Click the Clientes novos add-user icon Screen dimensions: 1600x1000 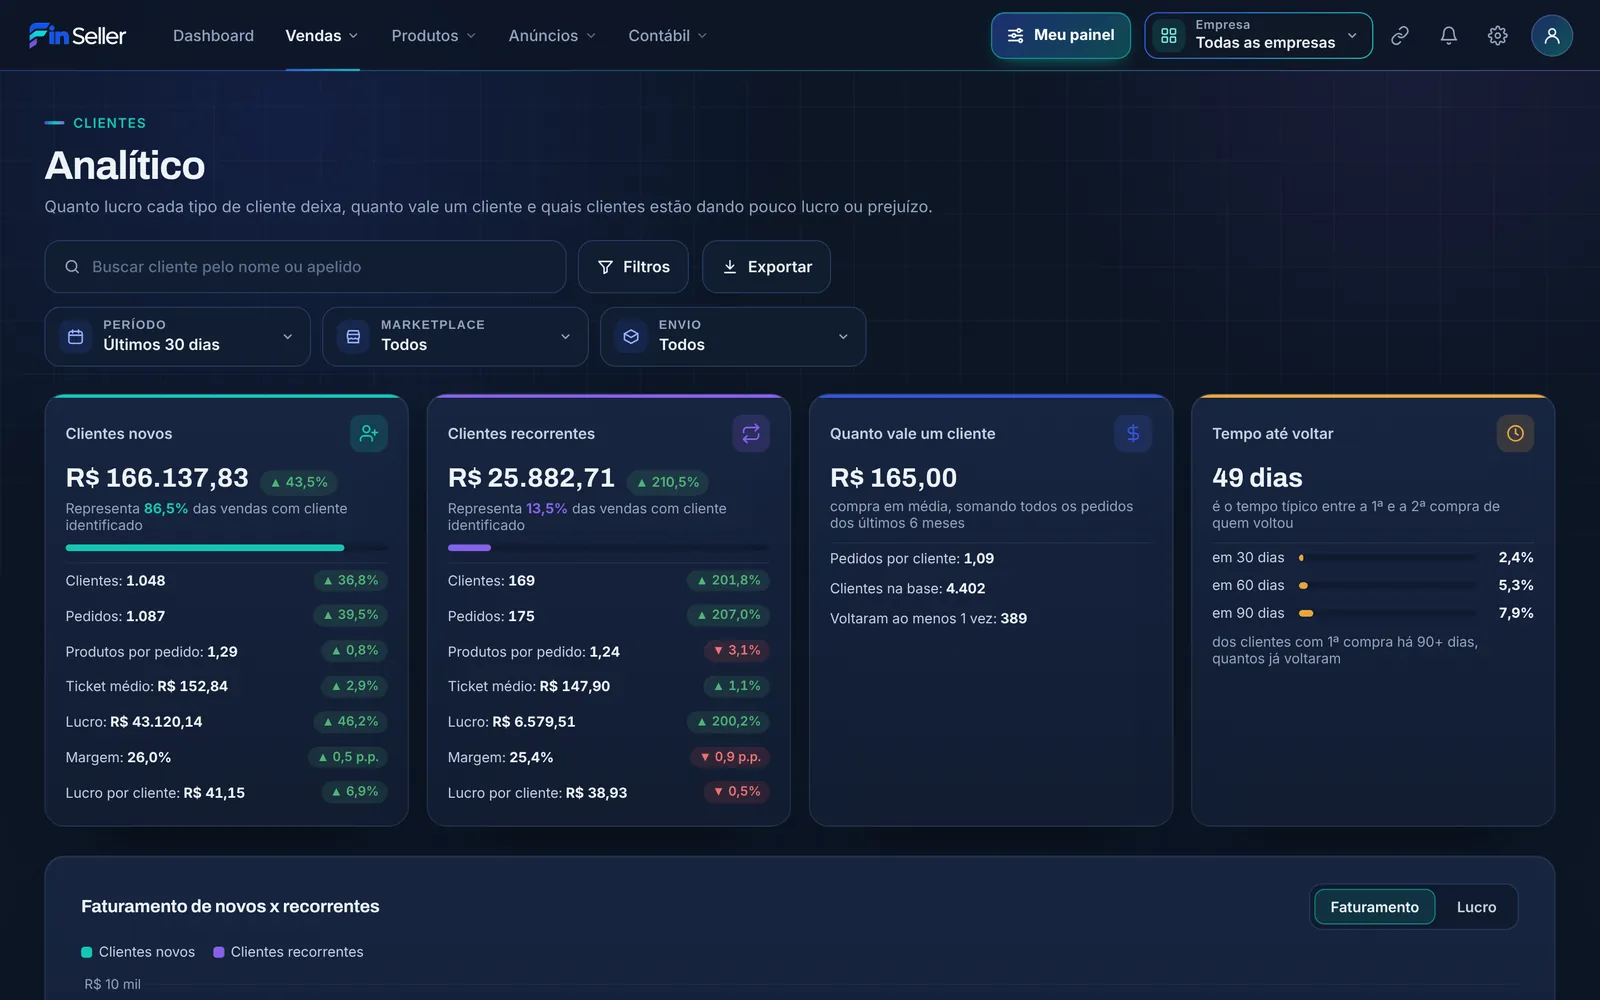[369, 433]
